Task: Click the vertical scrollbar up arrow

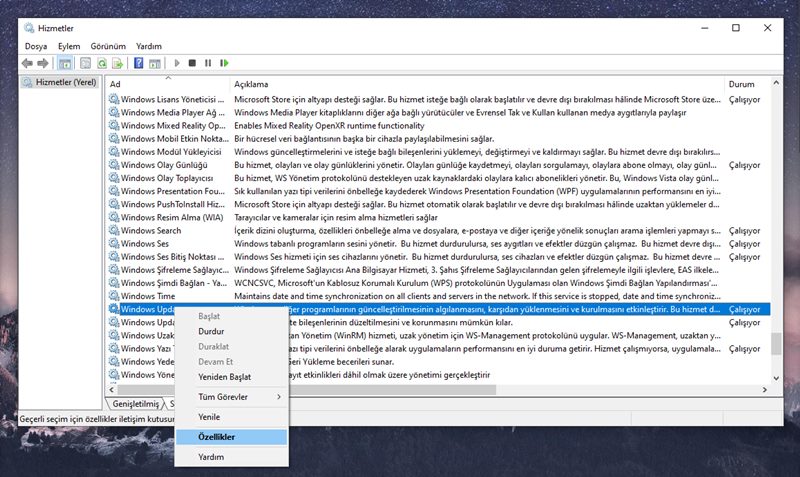Action: [777, 83]
